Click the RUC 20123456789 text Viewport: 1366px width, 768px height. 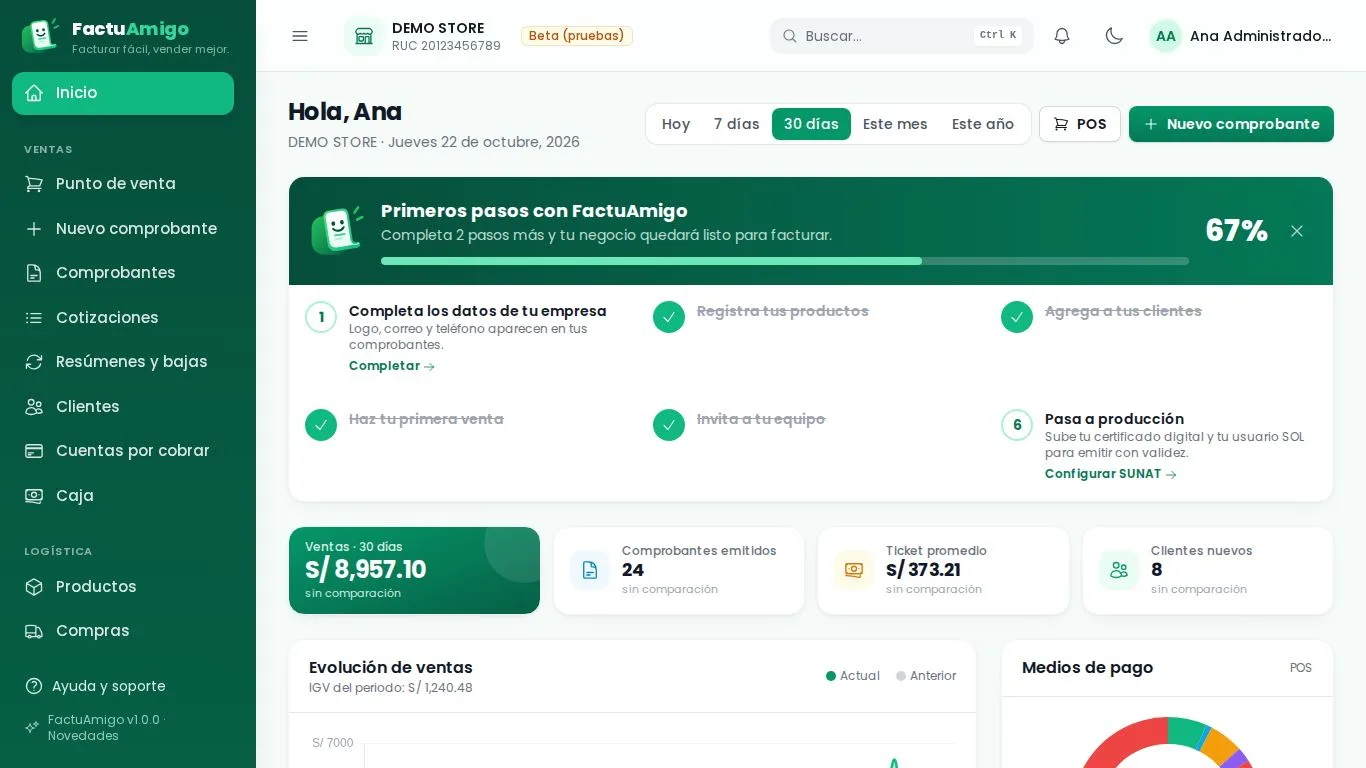point(446,46)
